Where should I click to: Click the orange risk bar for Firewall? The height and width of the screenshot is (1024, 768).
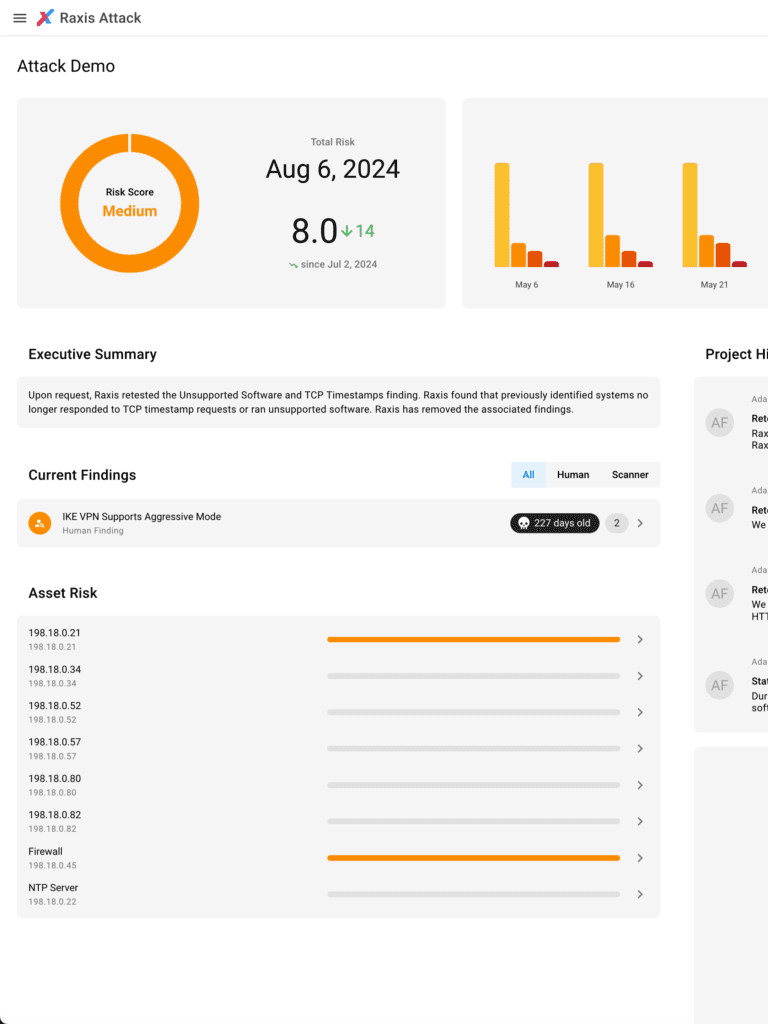tap(473, 857)
